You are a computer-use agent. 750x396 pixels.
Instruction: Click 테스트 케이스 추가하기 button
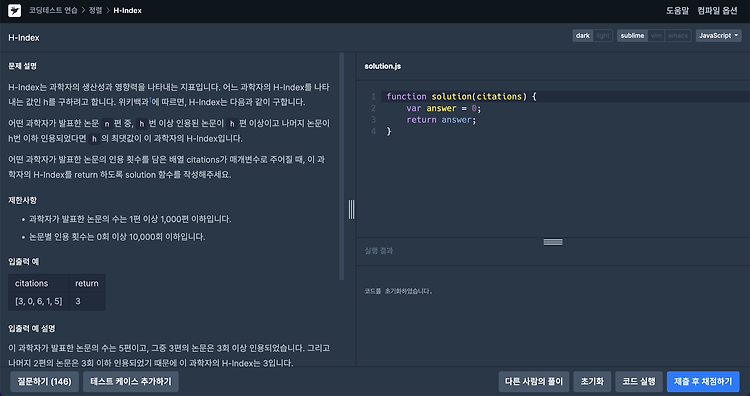point(131,382)
